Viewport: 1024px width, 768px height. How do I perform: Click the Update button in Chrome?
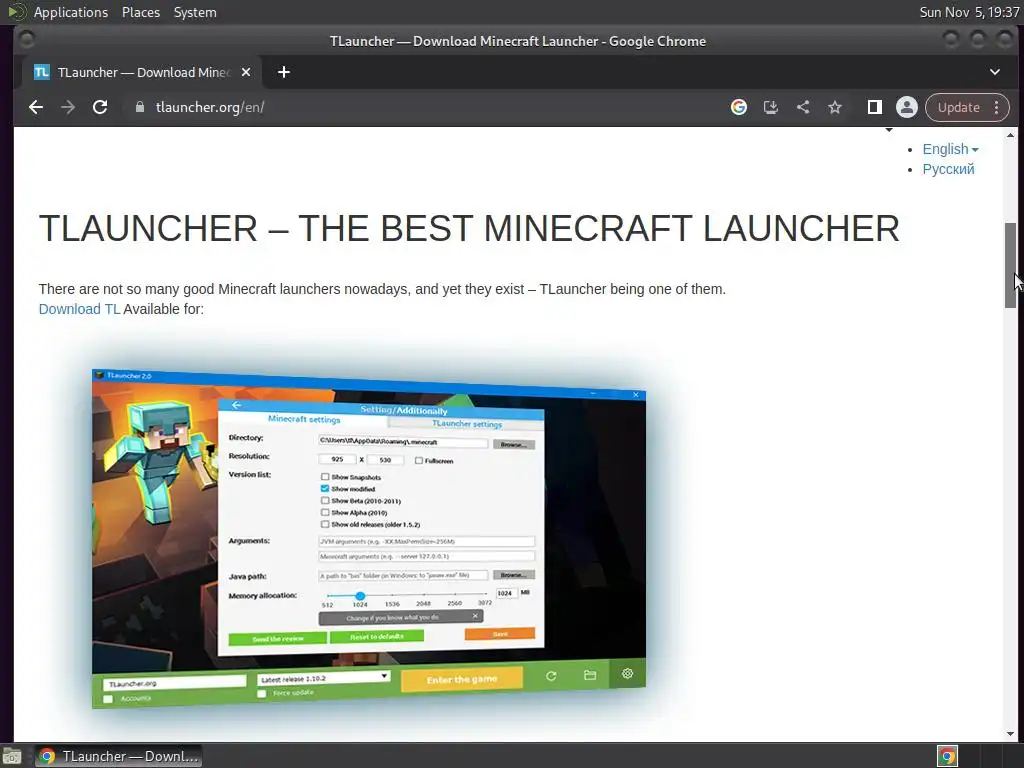(x=958, y=107)
